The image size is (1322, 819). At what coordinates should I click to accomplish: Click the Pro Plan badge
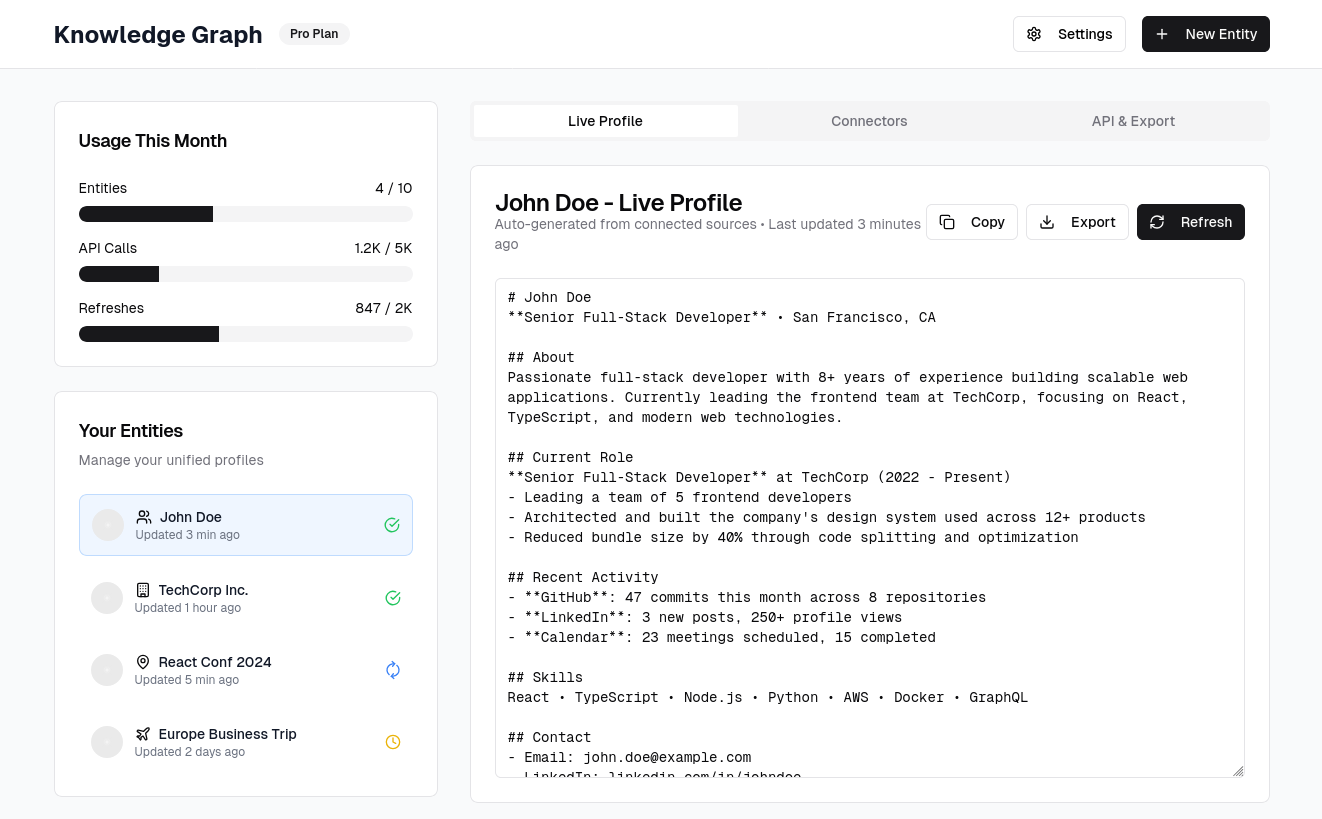[314, 34]
